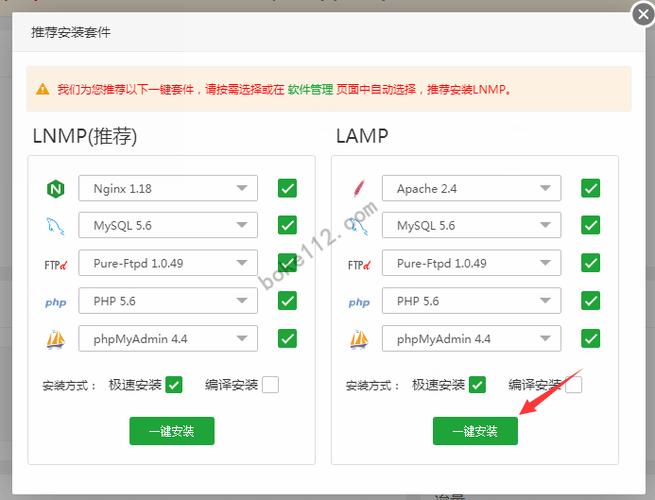The image size is (655, 500).
Task: Click the Apache feather icon in LAMP
Action: [x=359, y=188]
